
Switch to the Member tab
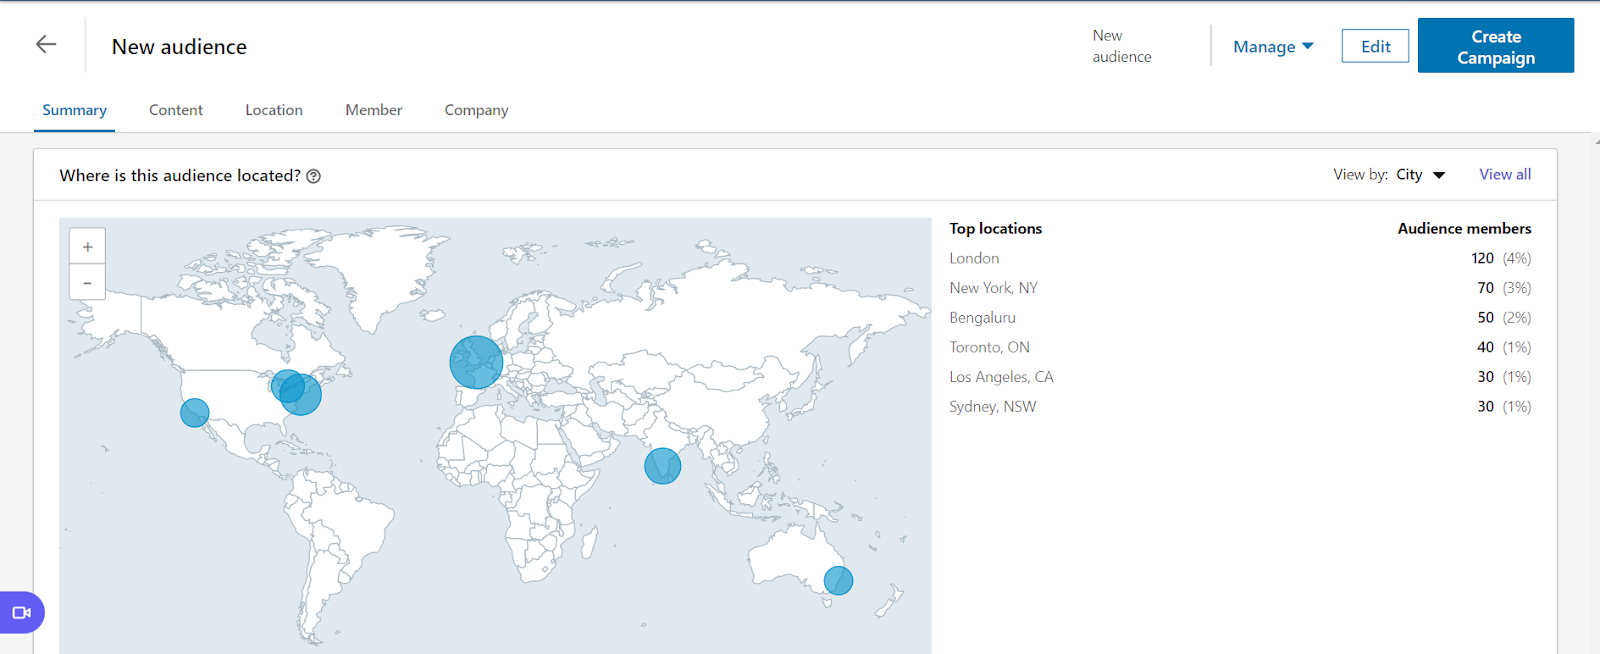(374, 110)
